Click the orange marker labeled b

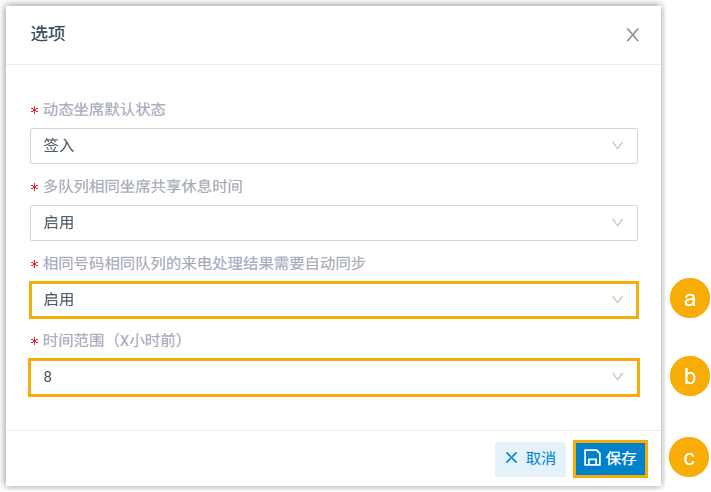click(689, 377)
